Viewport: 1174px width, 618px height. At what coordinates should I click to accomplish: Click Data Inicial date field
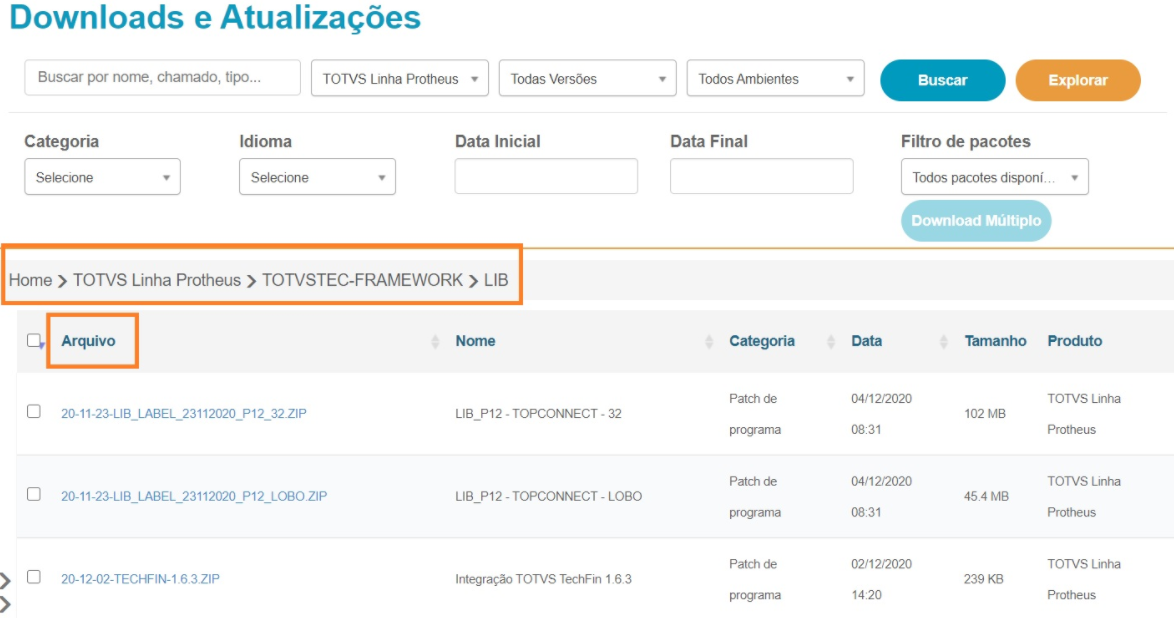coord(547,176)
